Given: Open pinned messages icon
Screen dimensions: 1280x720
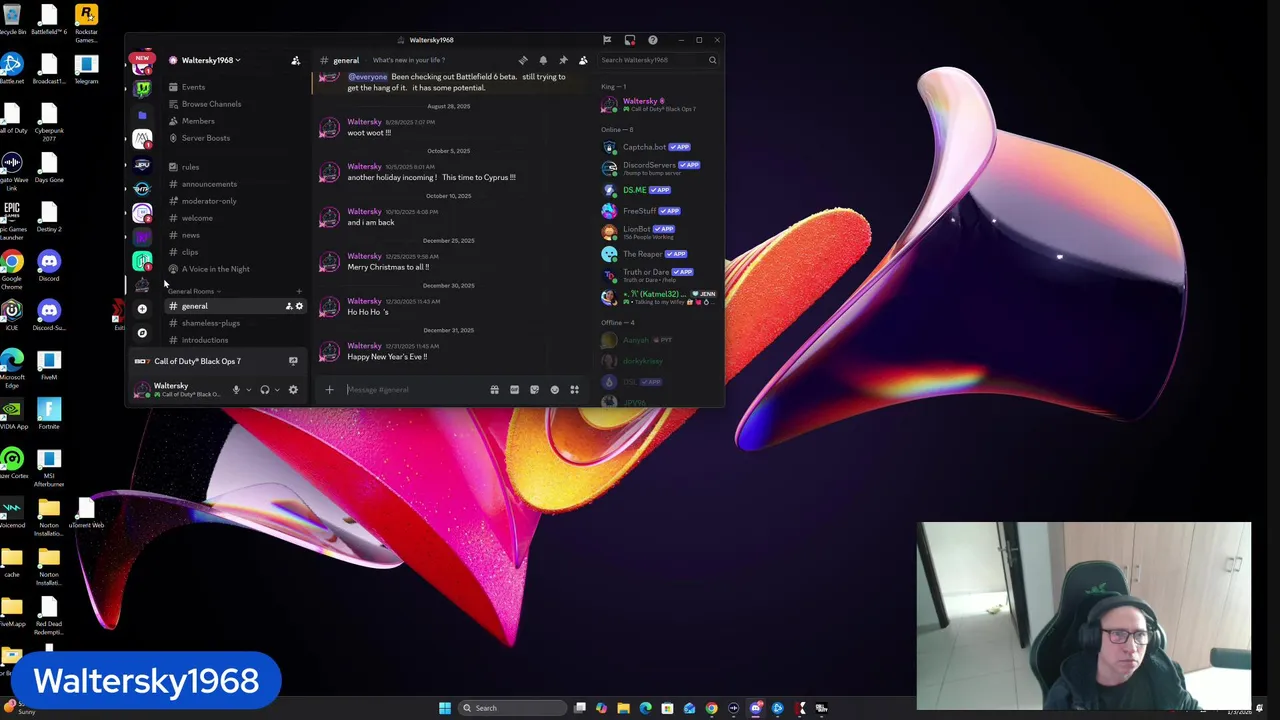Looking at the screenshot, I should [x=563, y=60].
